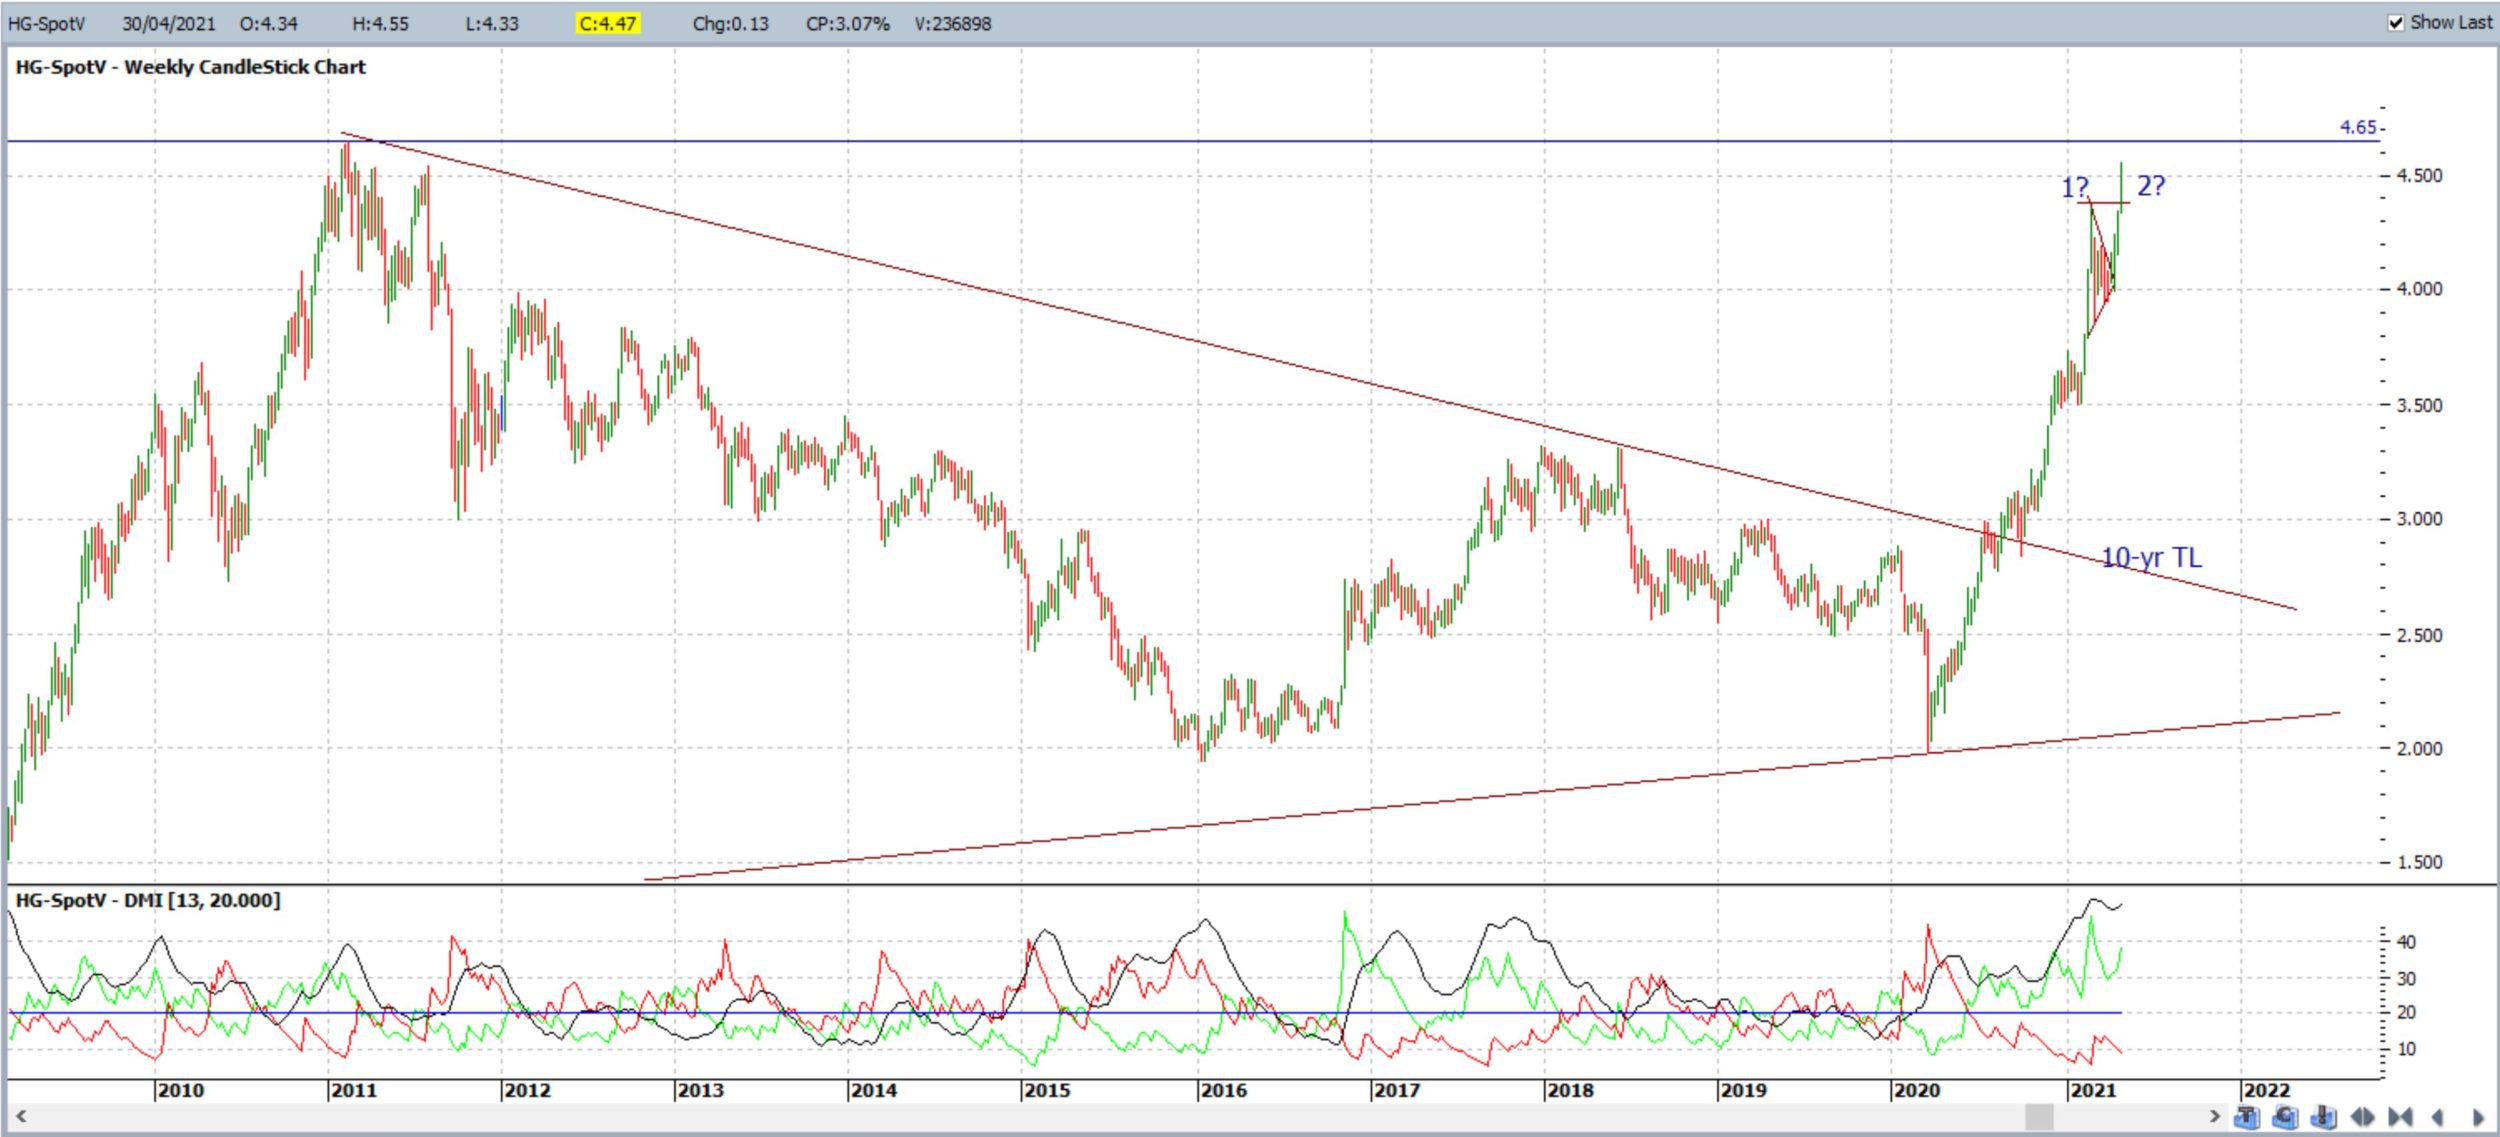Image resolution: width=2500 pixels, height=1137 pixels.
Task: Click the DMI axis level 10 label
Action: 2407,1049
